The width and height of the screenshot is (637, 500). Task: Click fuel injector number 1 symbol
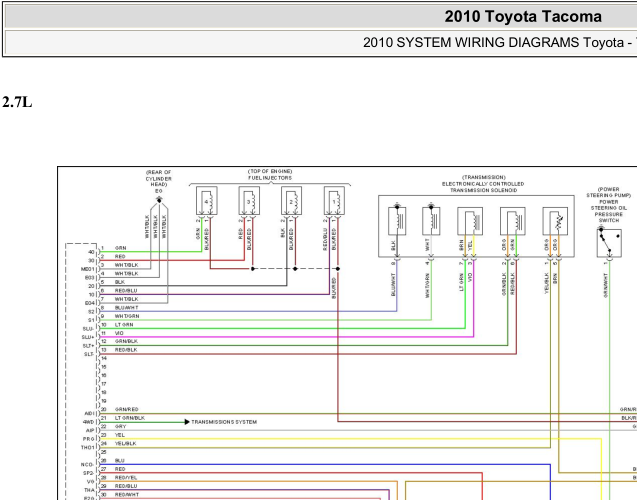(x=334, y=201)
